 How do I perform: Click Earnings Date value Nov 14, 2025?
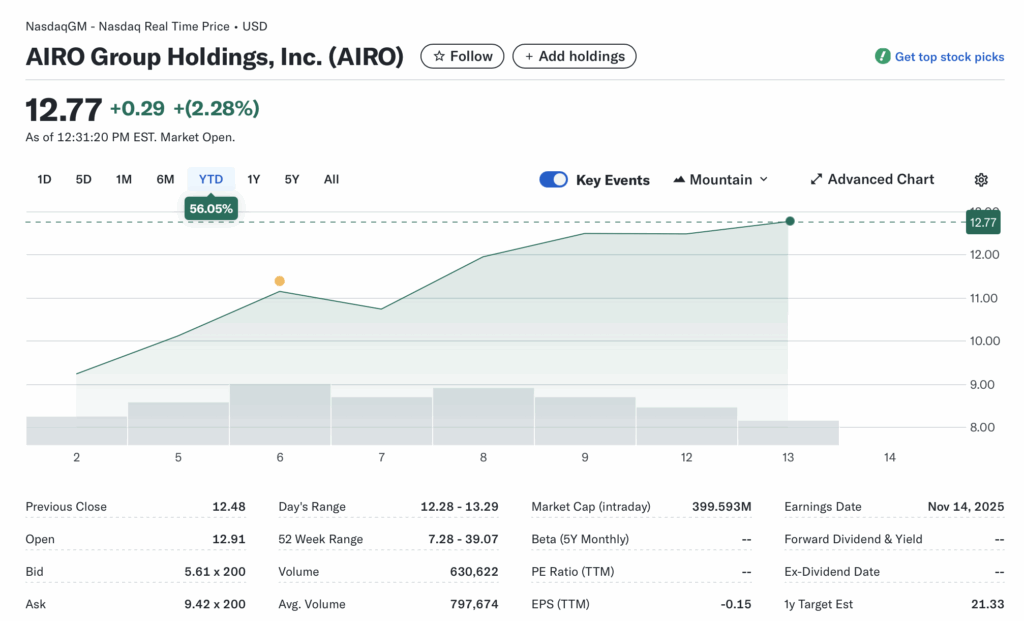click(966, 507)
